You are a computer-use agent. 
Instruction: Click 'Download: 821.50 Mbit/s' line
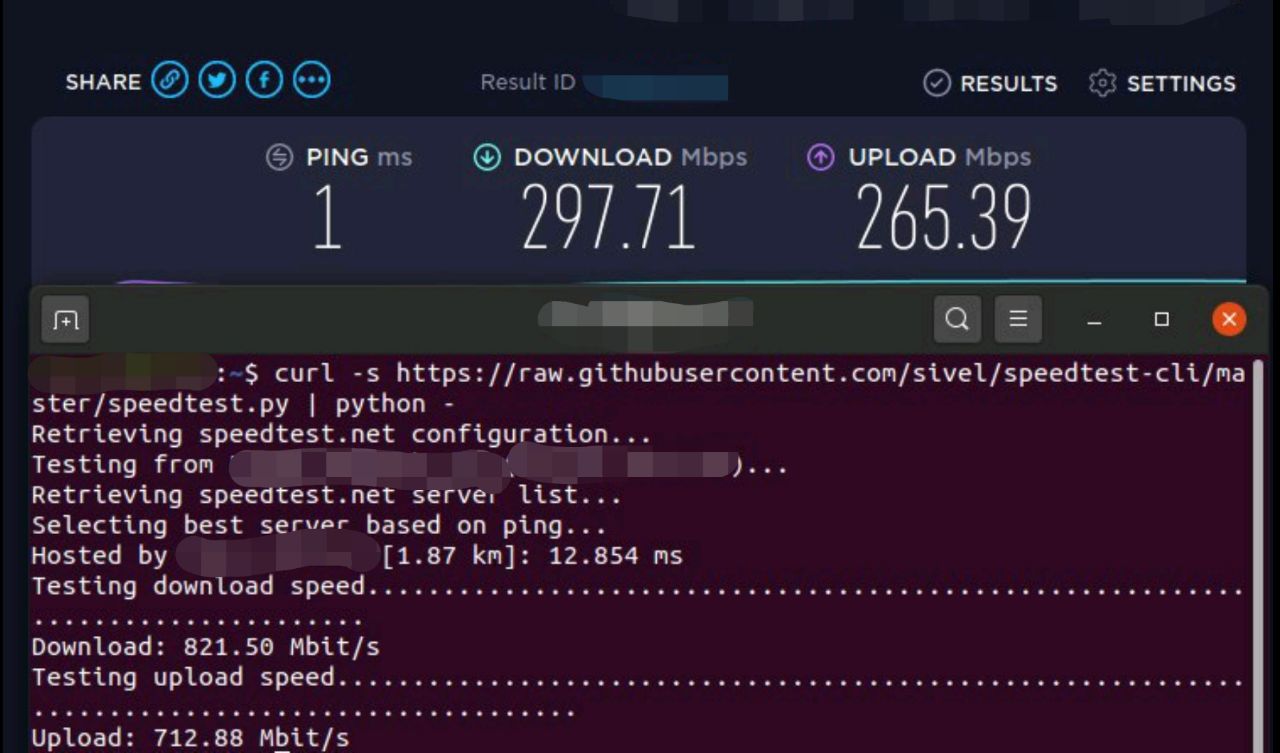click(x=205, y=646)
